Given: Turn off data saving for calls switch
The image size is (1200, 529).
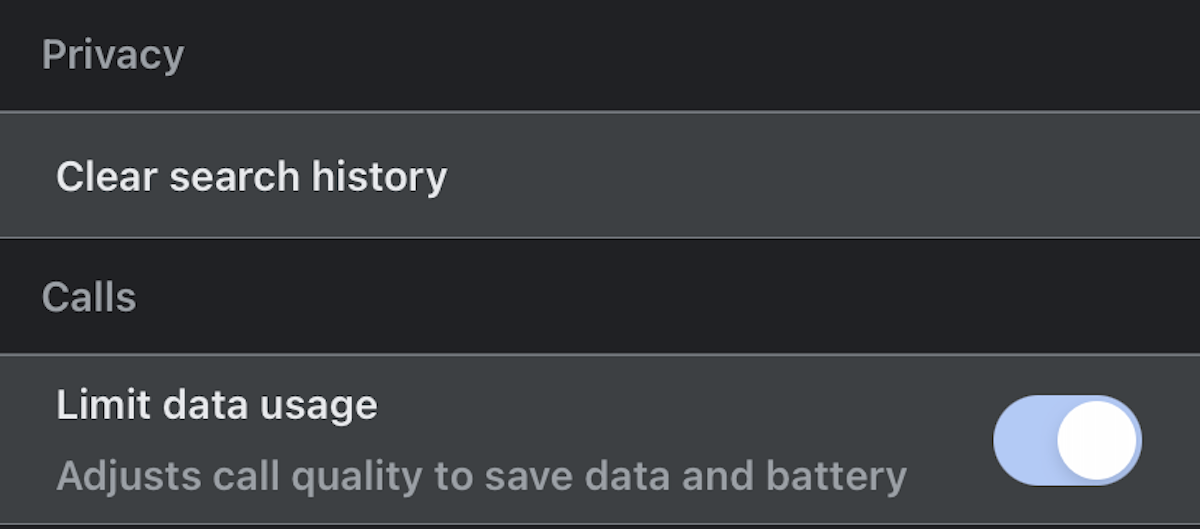Looking at the screenshot, I should 1066,440.
